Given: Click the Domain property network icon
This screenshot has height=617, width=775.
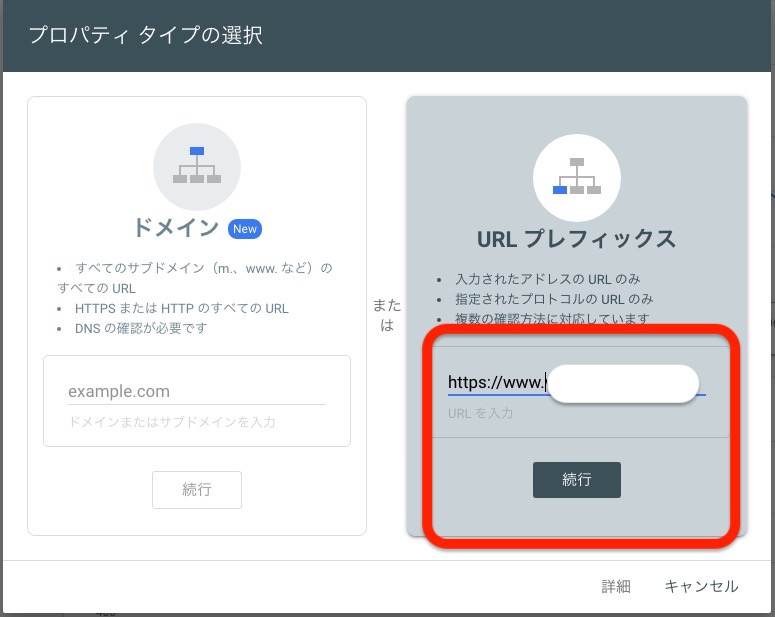Looking at the screenshot, I should coord(196,166).
